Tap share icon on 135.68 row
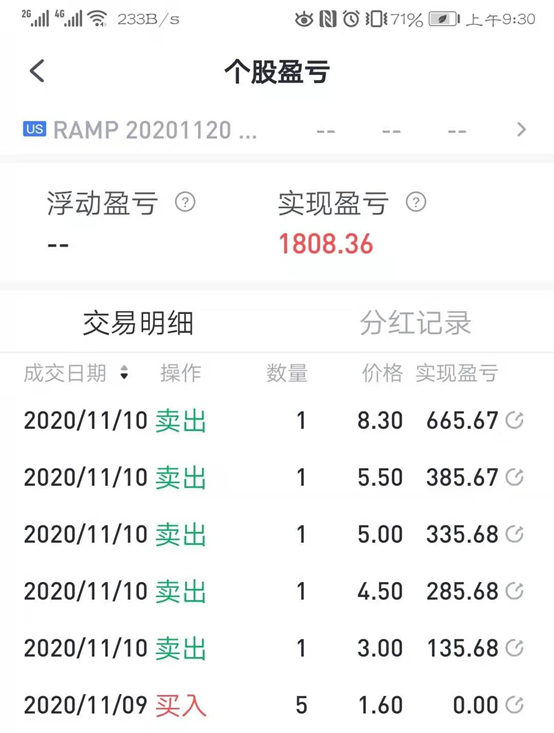Screen dimensions: 554x733 click(514, 648)
